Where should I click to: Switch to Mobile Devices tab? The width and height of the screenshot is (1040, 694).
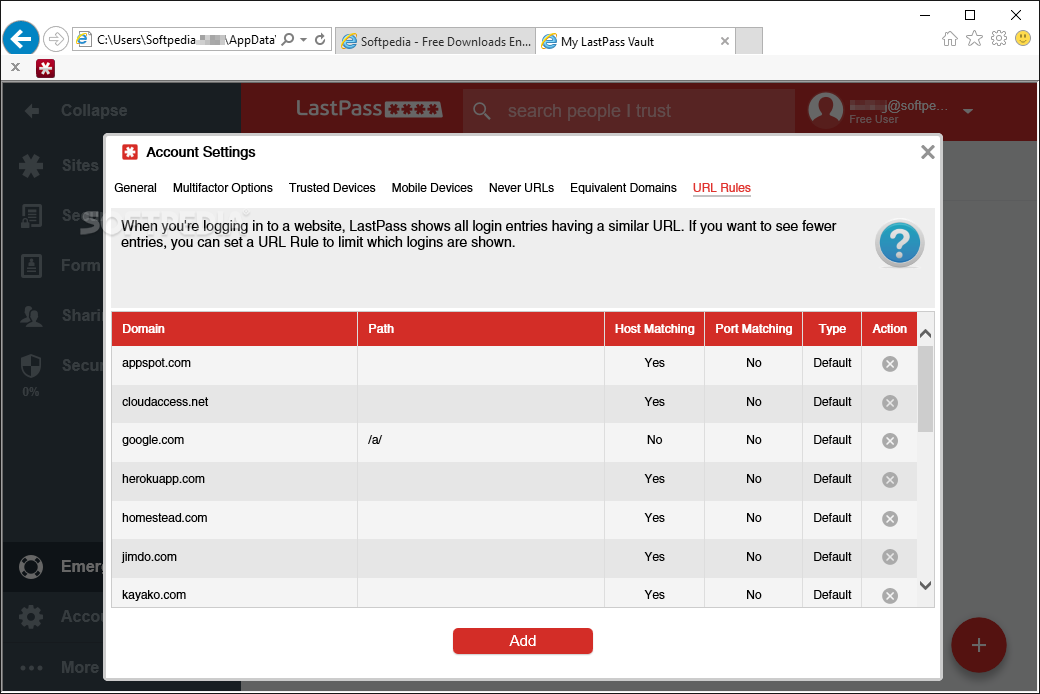[432, 188]
